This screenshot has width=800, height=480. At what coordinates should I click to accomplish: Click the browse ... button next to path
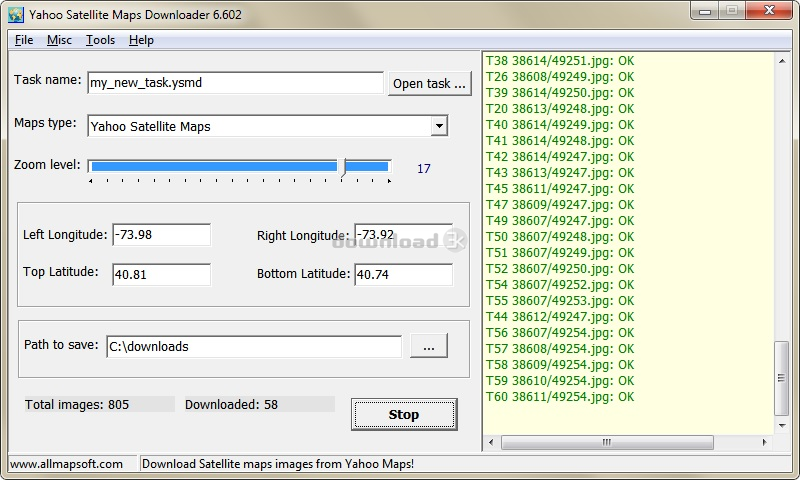pyautogui.click(x=429, y=346)
